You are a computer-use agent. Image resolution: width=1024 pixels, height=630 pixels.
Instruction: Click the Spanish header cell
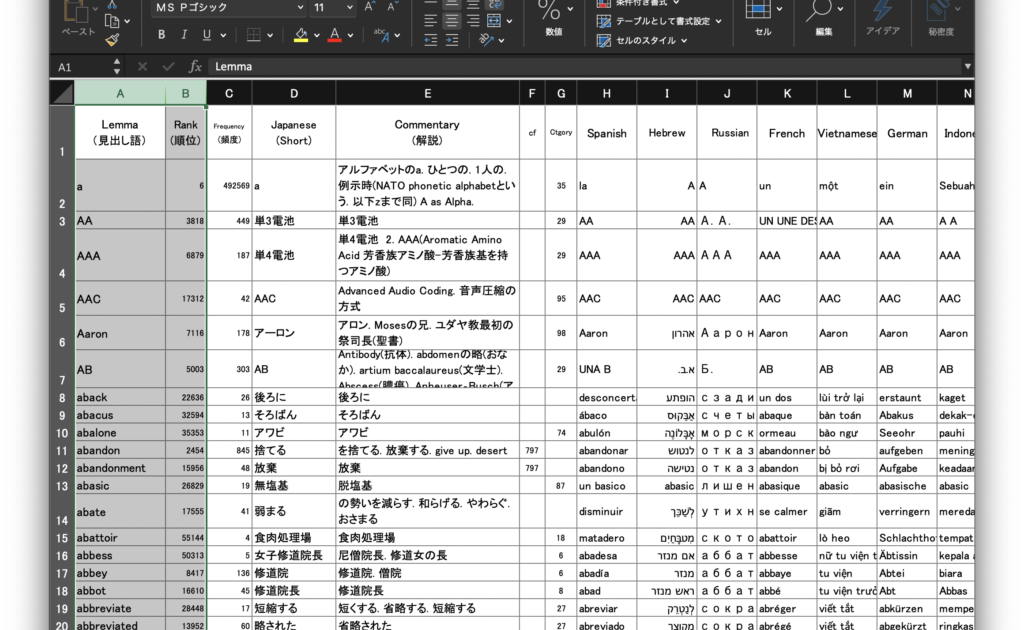click(607, 133)
